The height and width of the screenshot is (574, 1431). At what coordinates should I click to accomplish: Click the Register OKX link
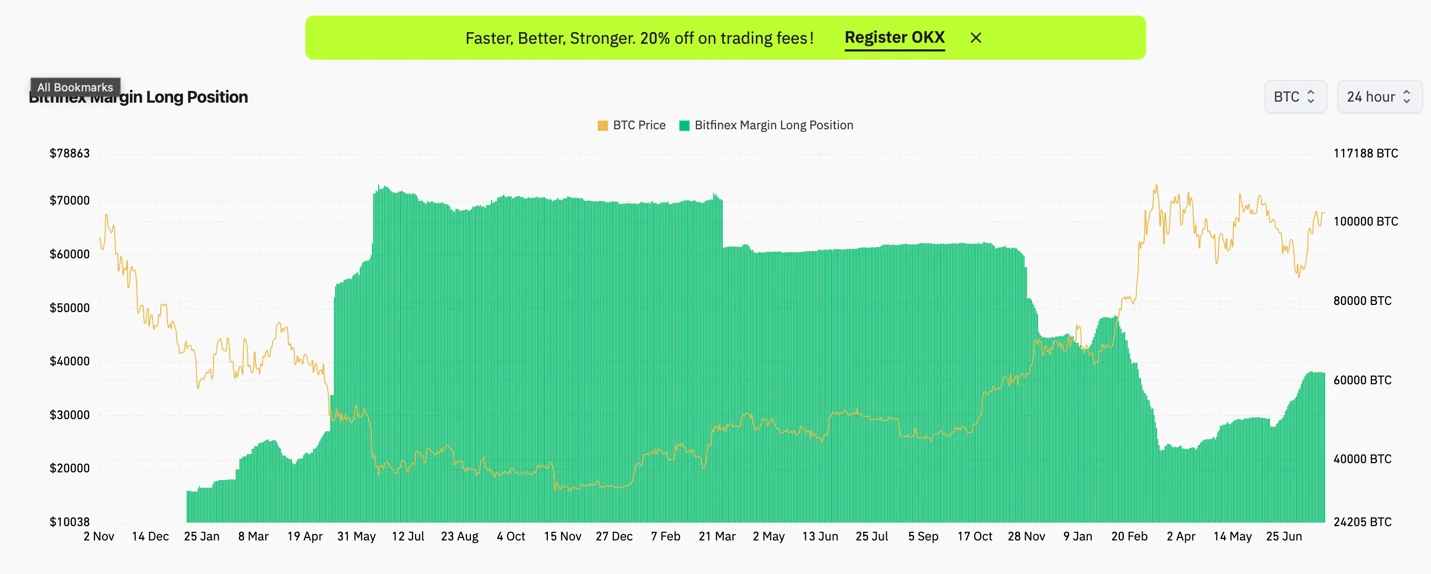coord(894,38)
